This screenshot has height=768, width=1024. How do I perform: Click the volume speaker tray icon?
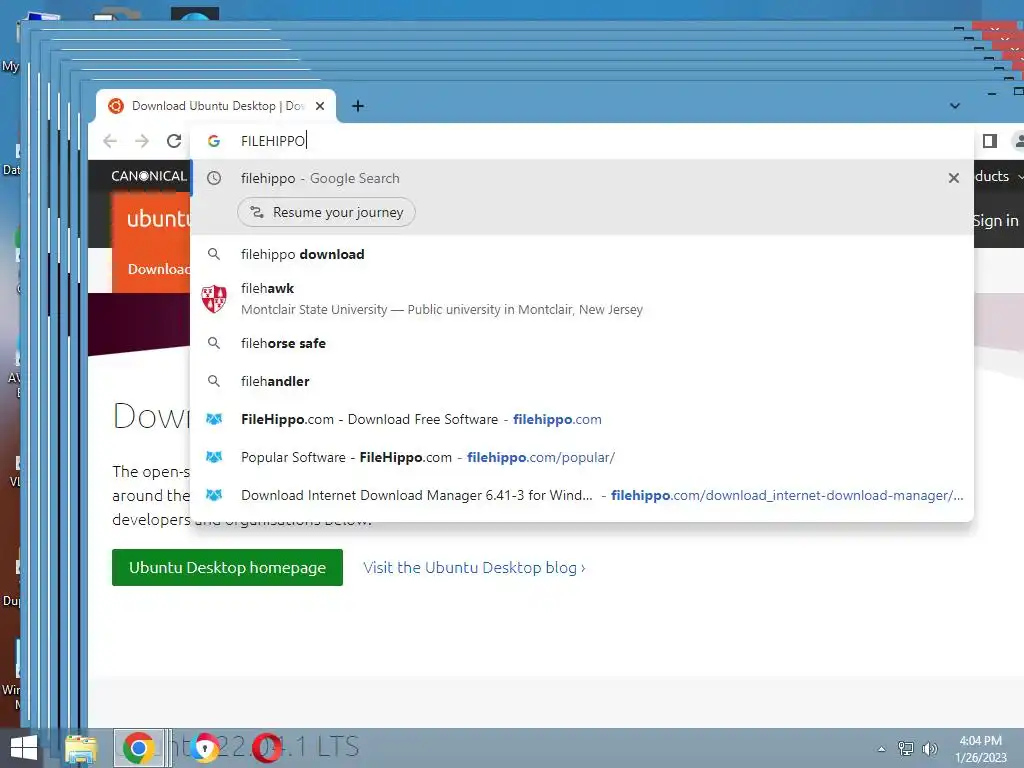930,748
